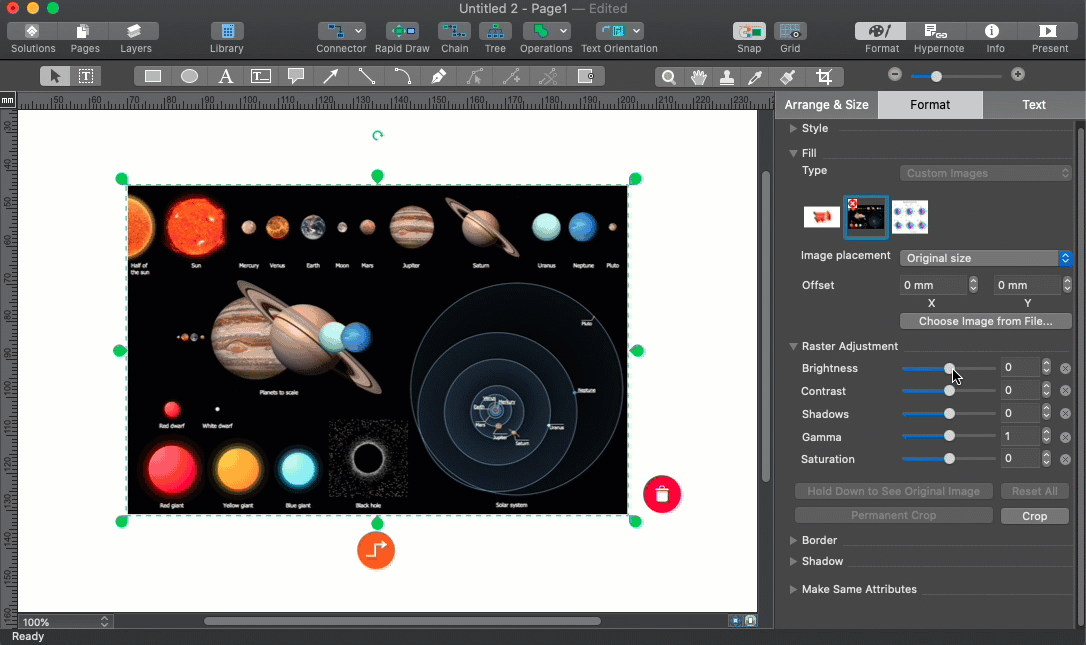Expand the Shadow section
Screen dimensions: 1086x645
(793, 561)
